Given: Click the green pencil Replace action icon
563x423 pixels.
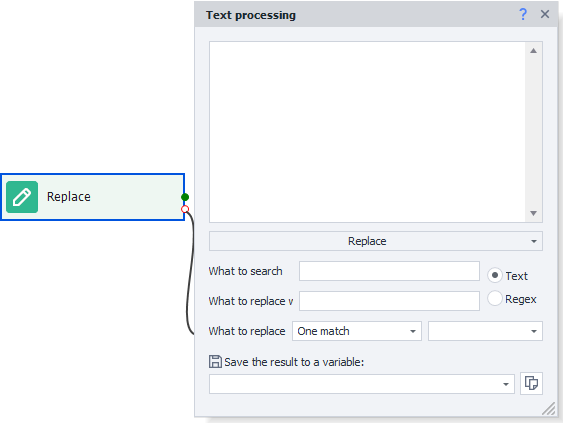Looking at the screenshot, I should [22, 197].
